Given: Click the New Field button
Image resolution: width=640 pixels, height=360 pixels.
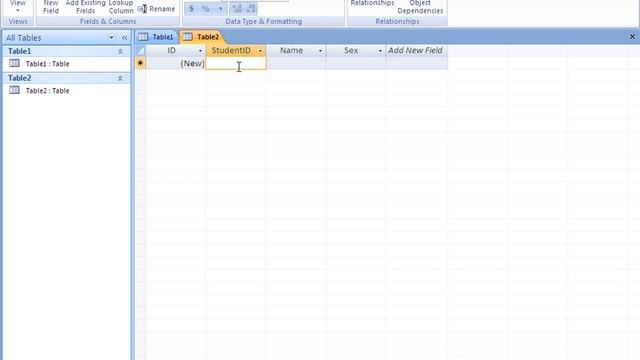Looking at the screenshot, I should pyautogui.click(x=51, y=7).
